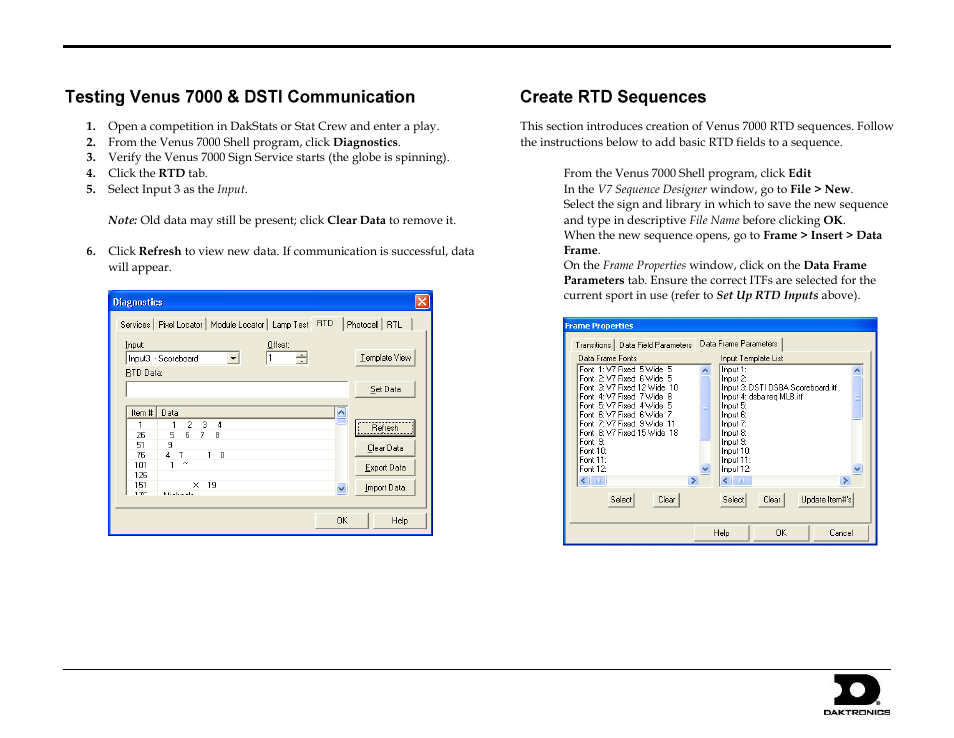
Task: Click right scroll arrow under Data Frame Fonts
Action: pos(693,481)
